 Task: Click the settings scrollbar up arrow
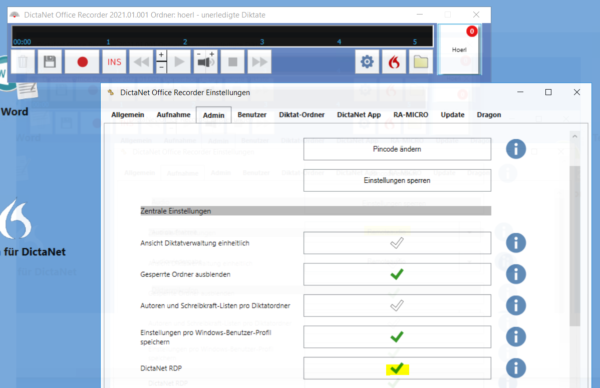574,136
